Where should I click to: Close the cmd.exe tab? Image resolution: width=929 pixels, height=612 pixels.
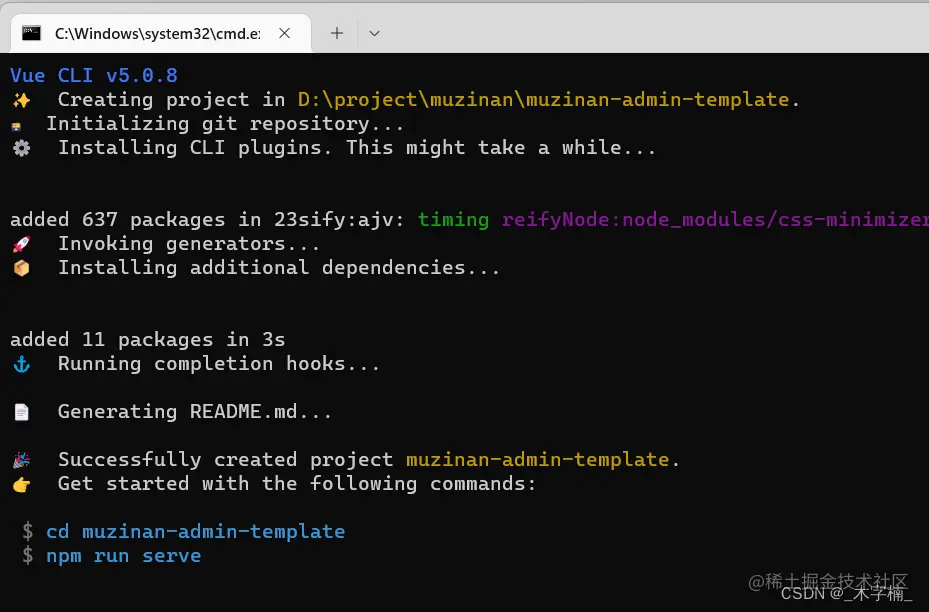pos(284,33)
